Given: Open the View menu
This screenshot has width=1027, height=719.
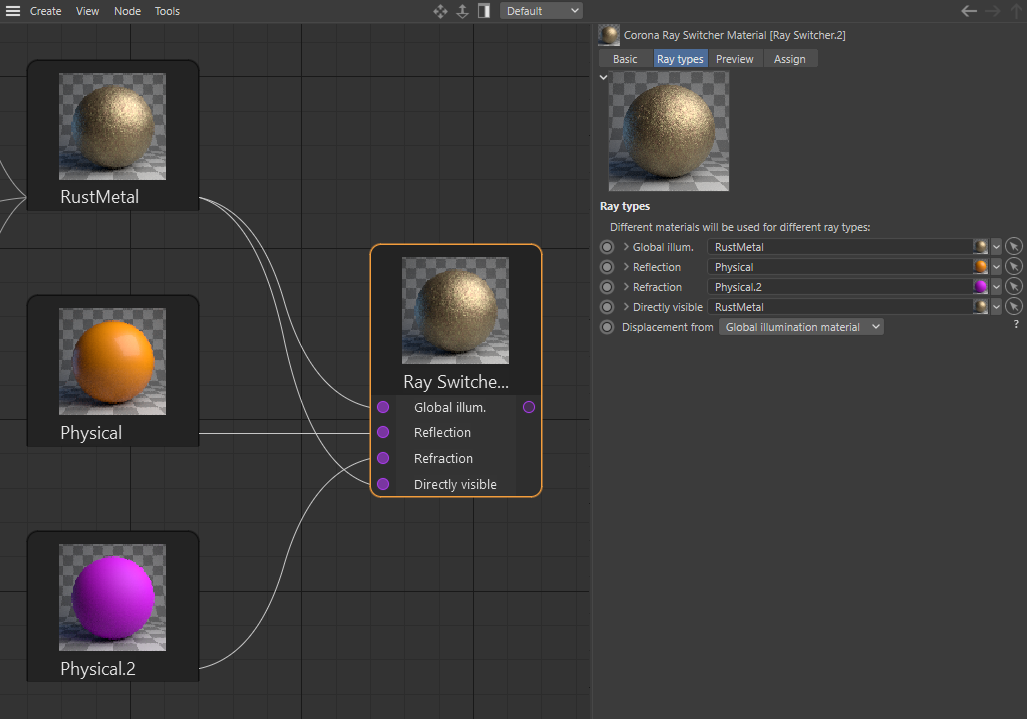Looking at the screenshot, I should tap(87, 11).
